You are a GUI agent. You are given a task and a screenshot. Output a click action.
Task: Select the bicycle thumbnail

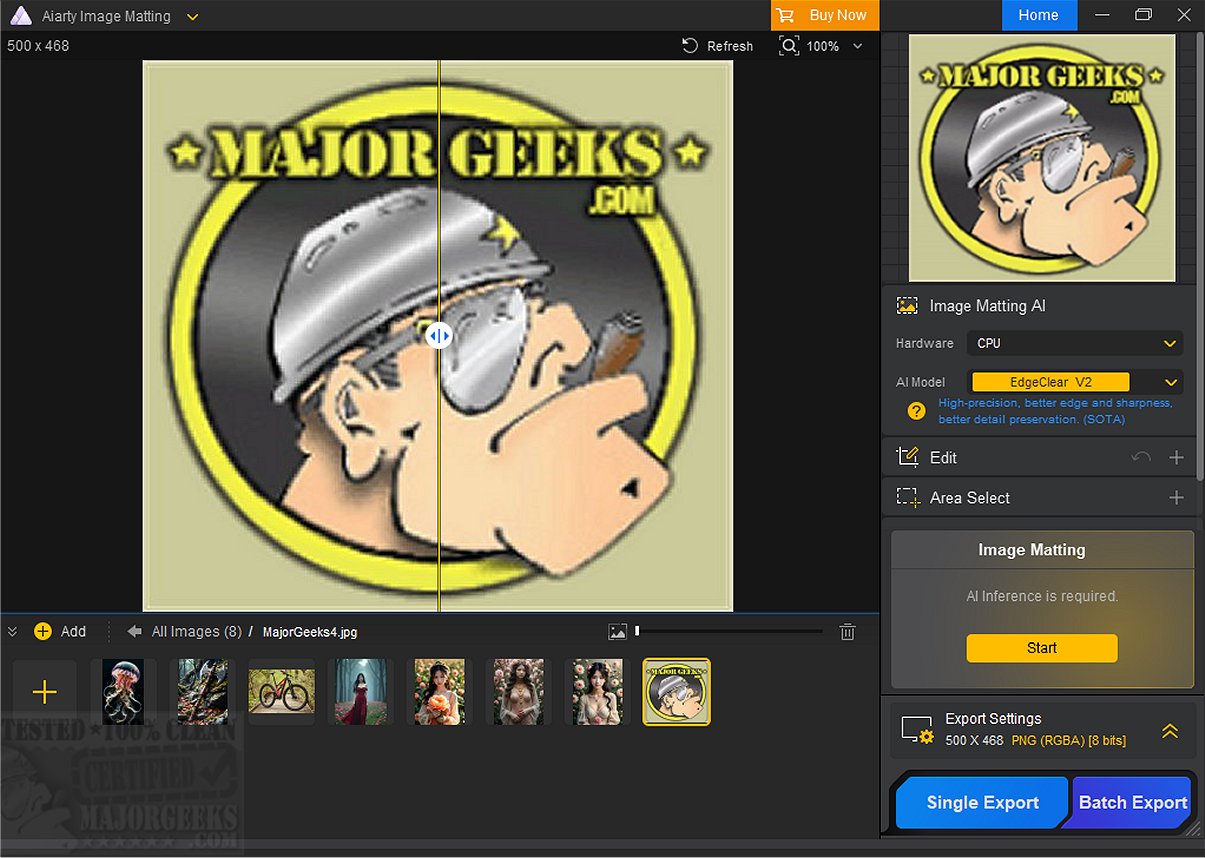click(x=281, y=692)
